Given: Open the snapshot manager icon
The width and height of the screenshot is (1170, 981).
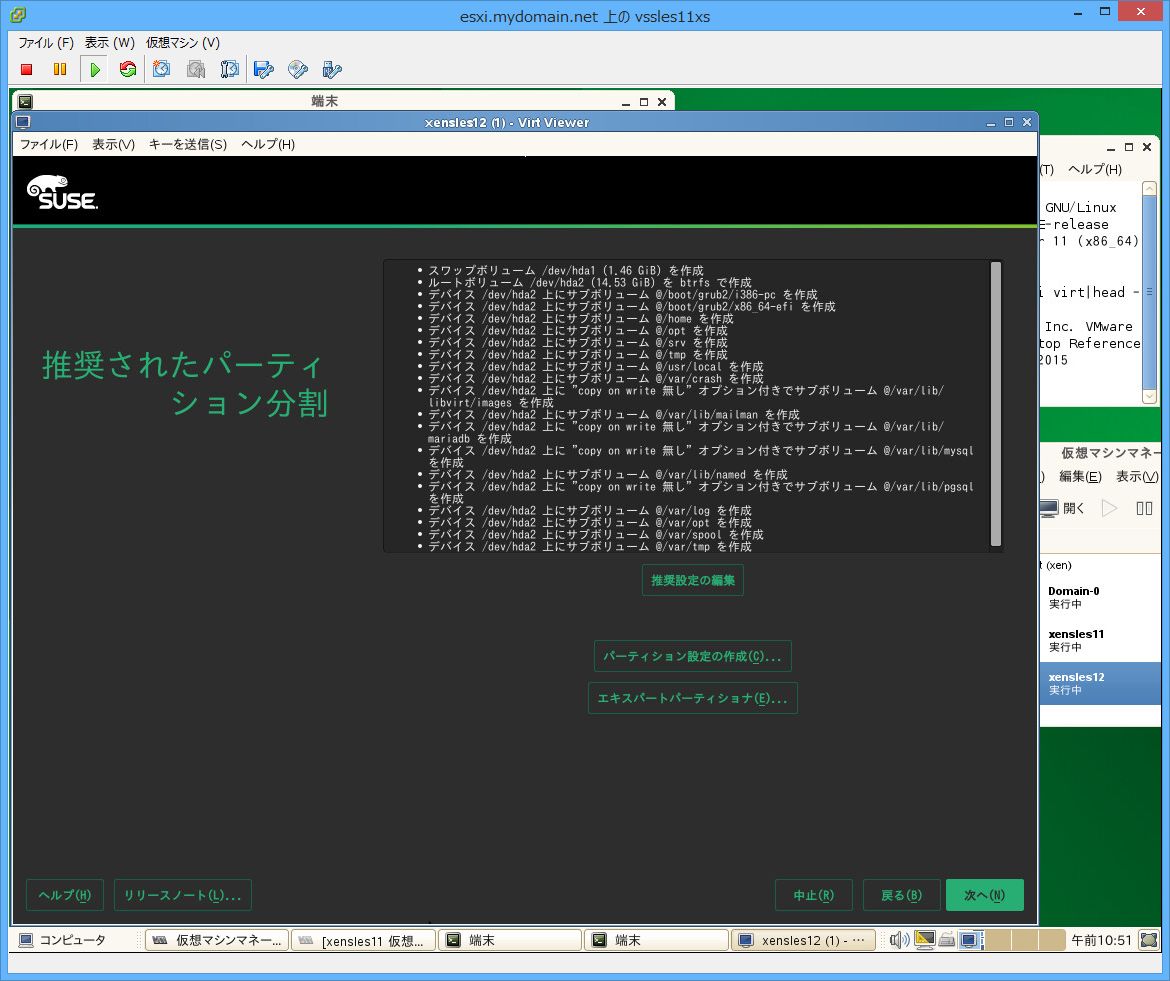Looking at the screenshot, I should (x=230, y=69).
